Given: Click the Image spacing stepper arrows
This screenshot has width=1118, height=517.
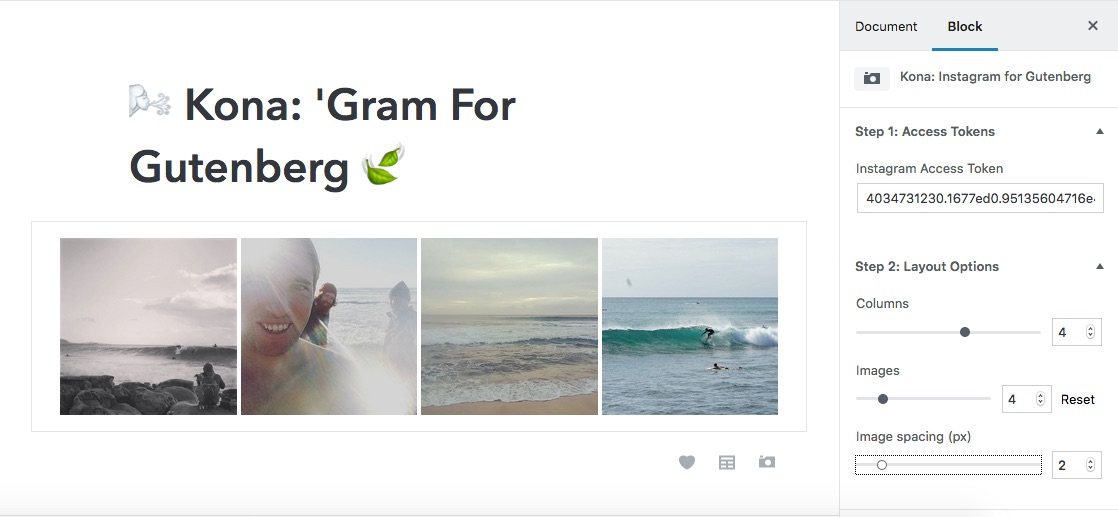Looking at the screenshot, I should pyautogui.click(x=1090, y=465).
